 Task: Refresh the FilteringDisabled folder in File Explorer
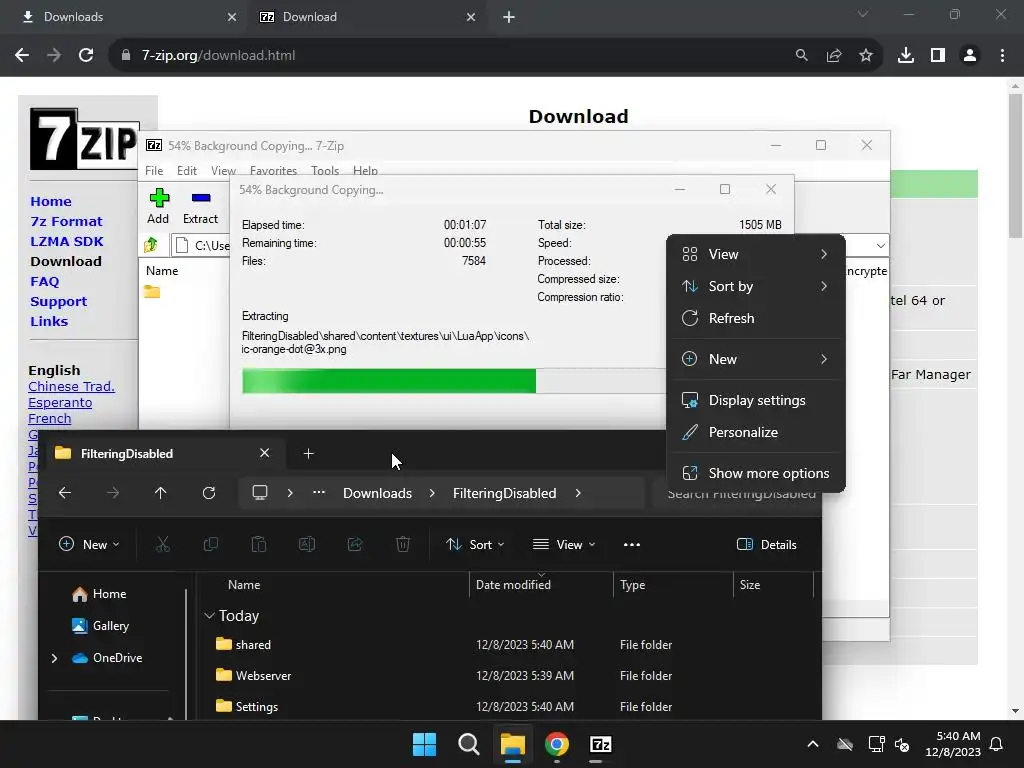pos(209,493)
